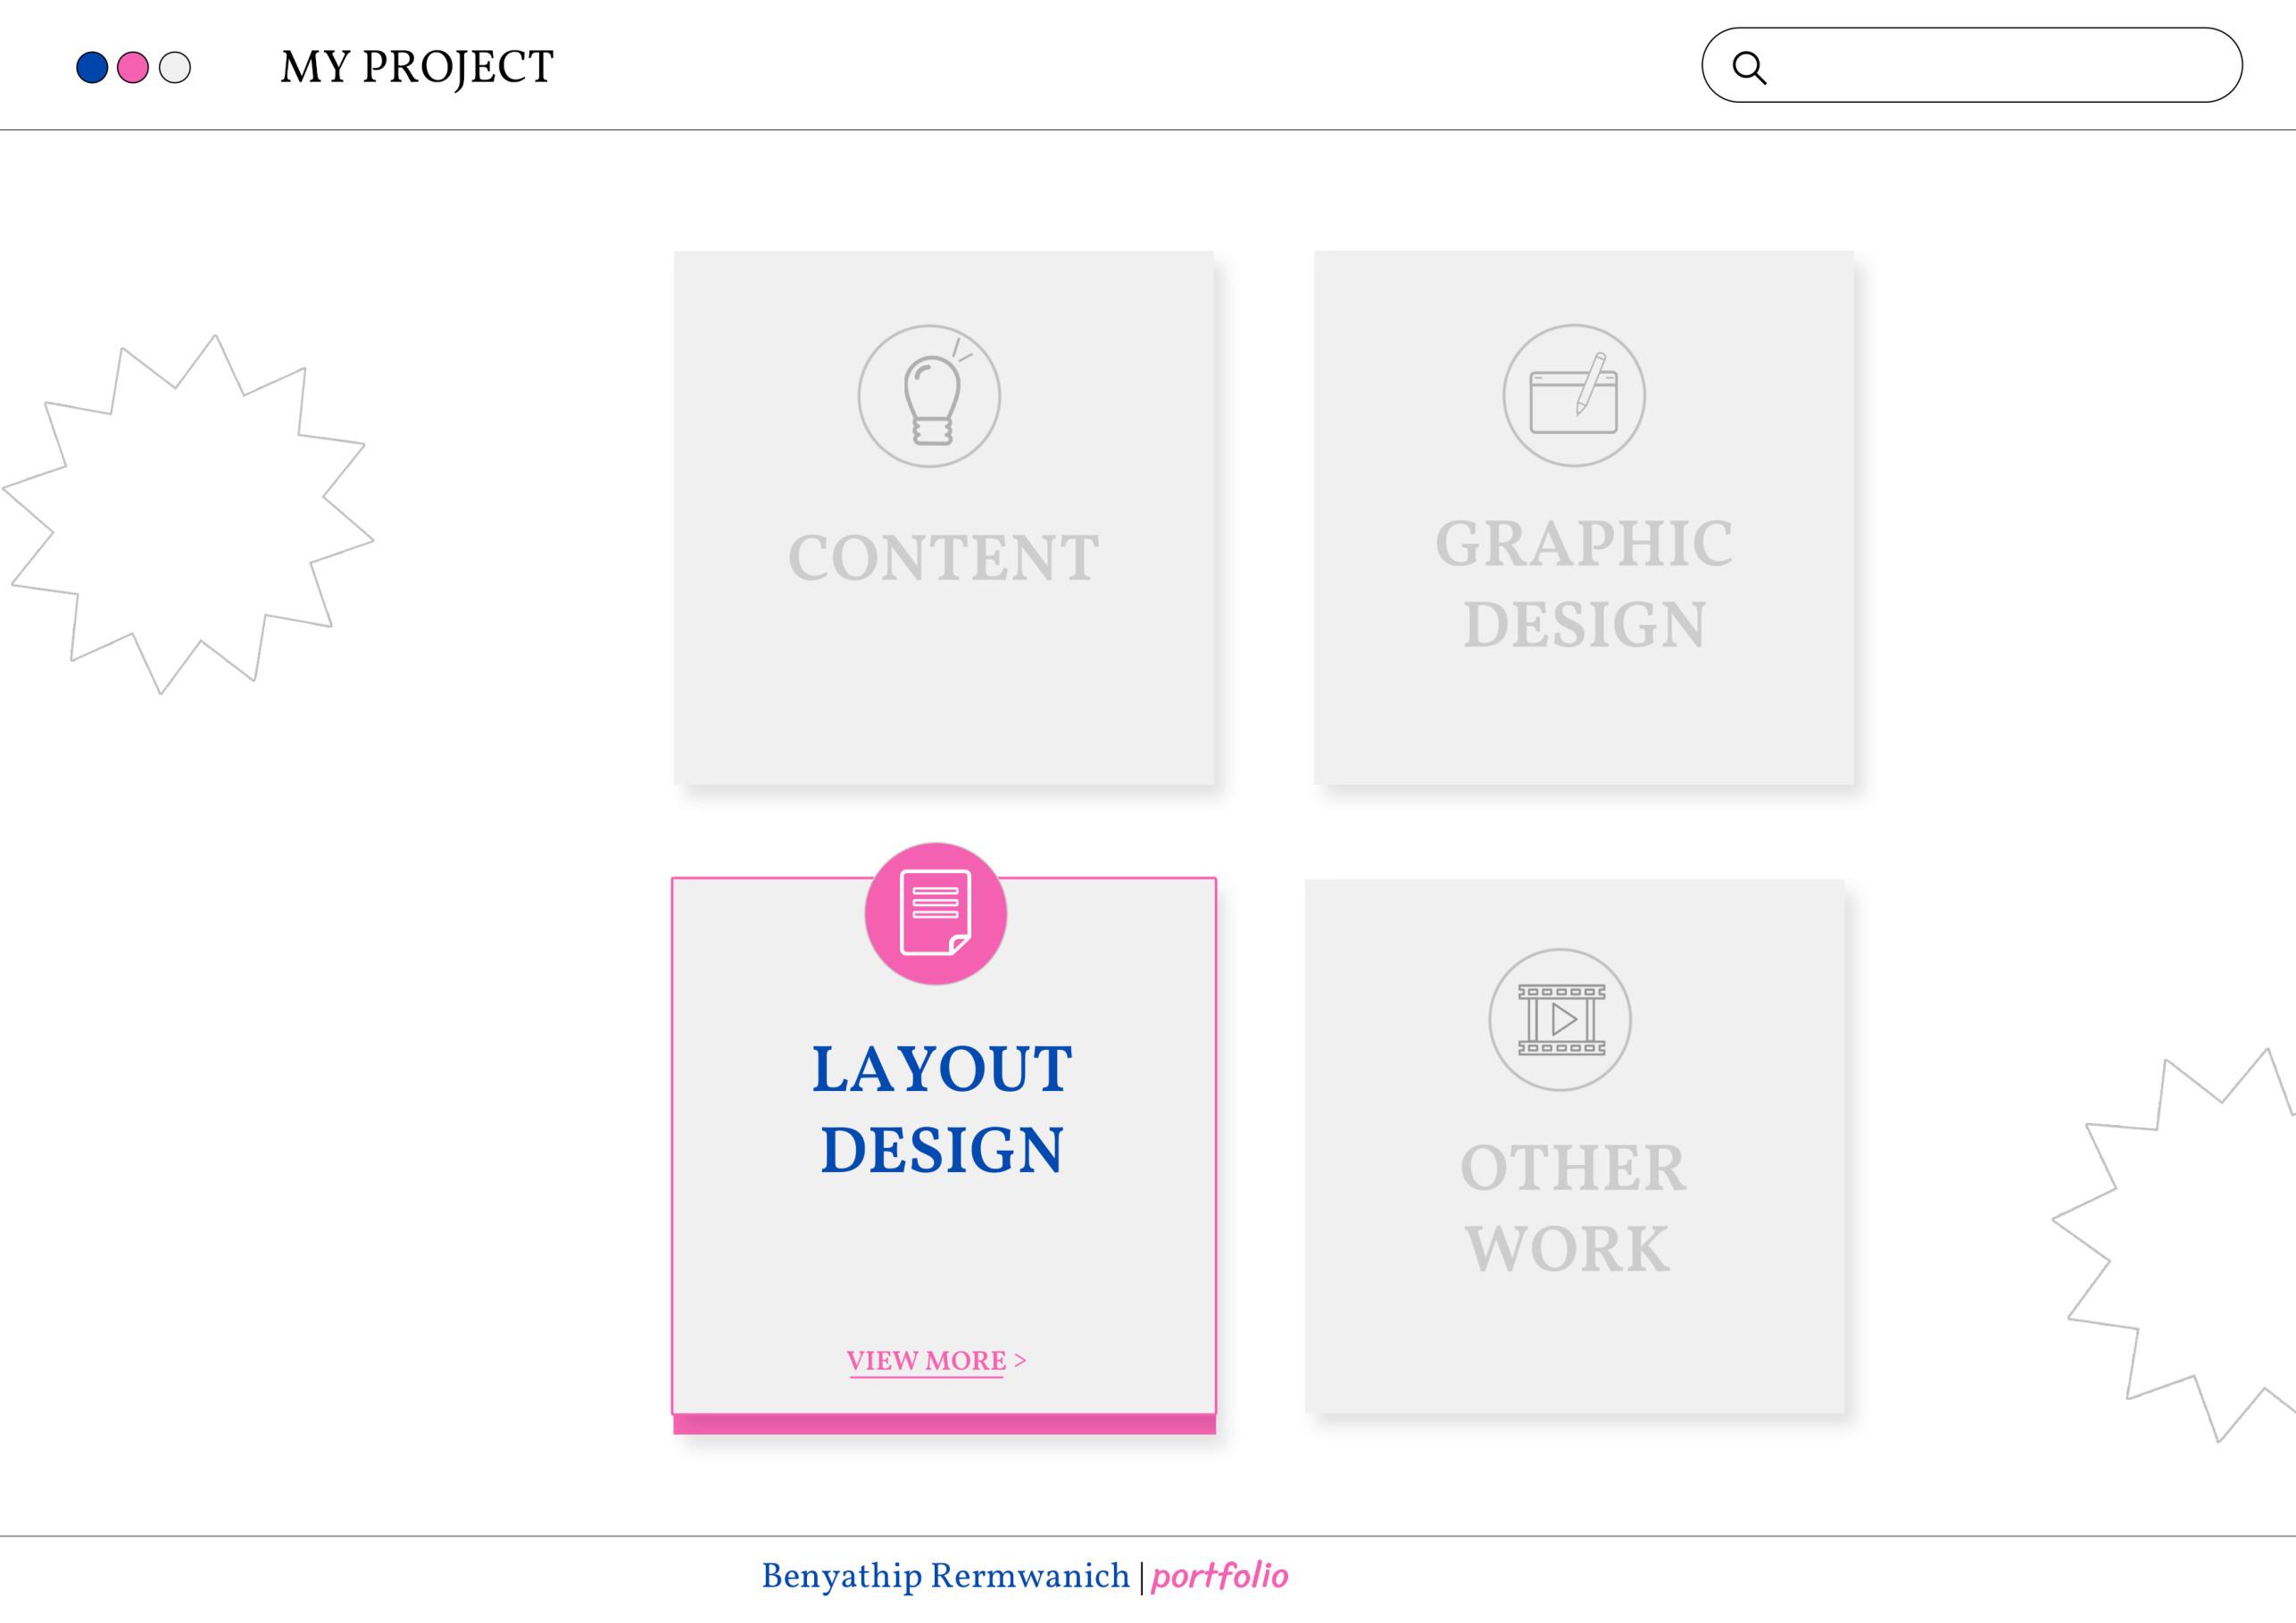Click the Benyathip Rermwanich footer name
Image resolution: width=2296 pixels, height=1623 pixels.
945,1577
